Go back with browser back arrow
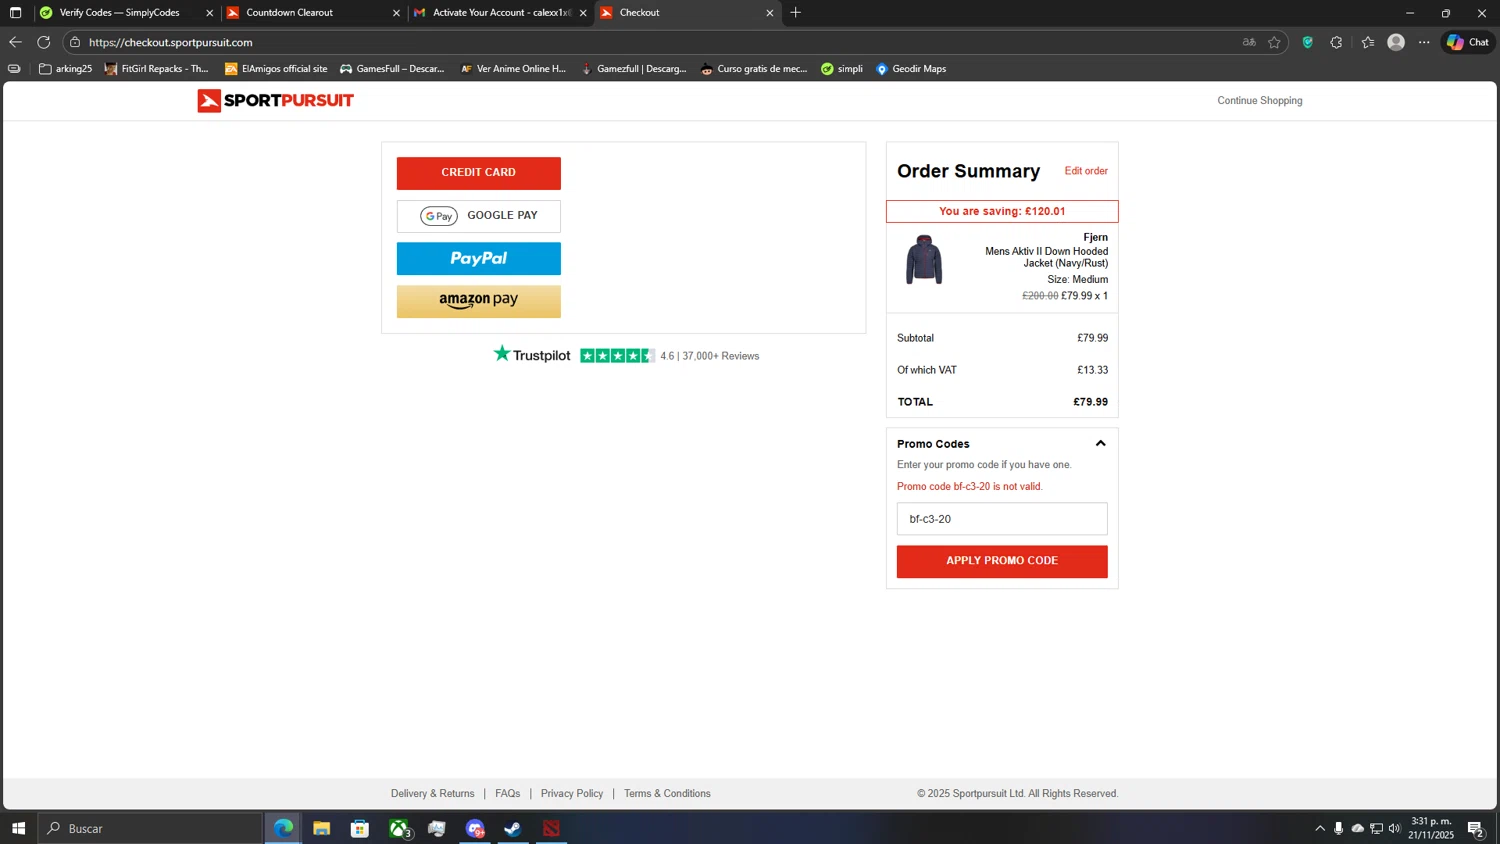The width and height of the screenshot is (1500, 844). (15, 42)
